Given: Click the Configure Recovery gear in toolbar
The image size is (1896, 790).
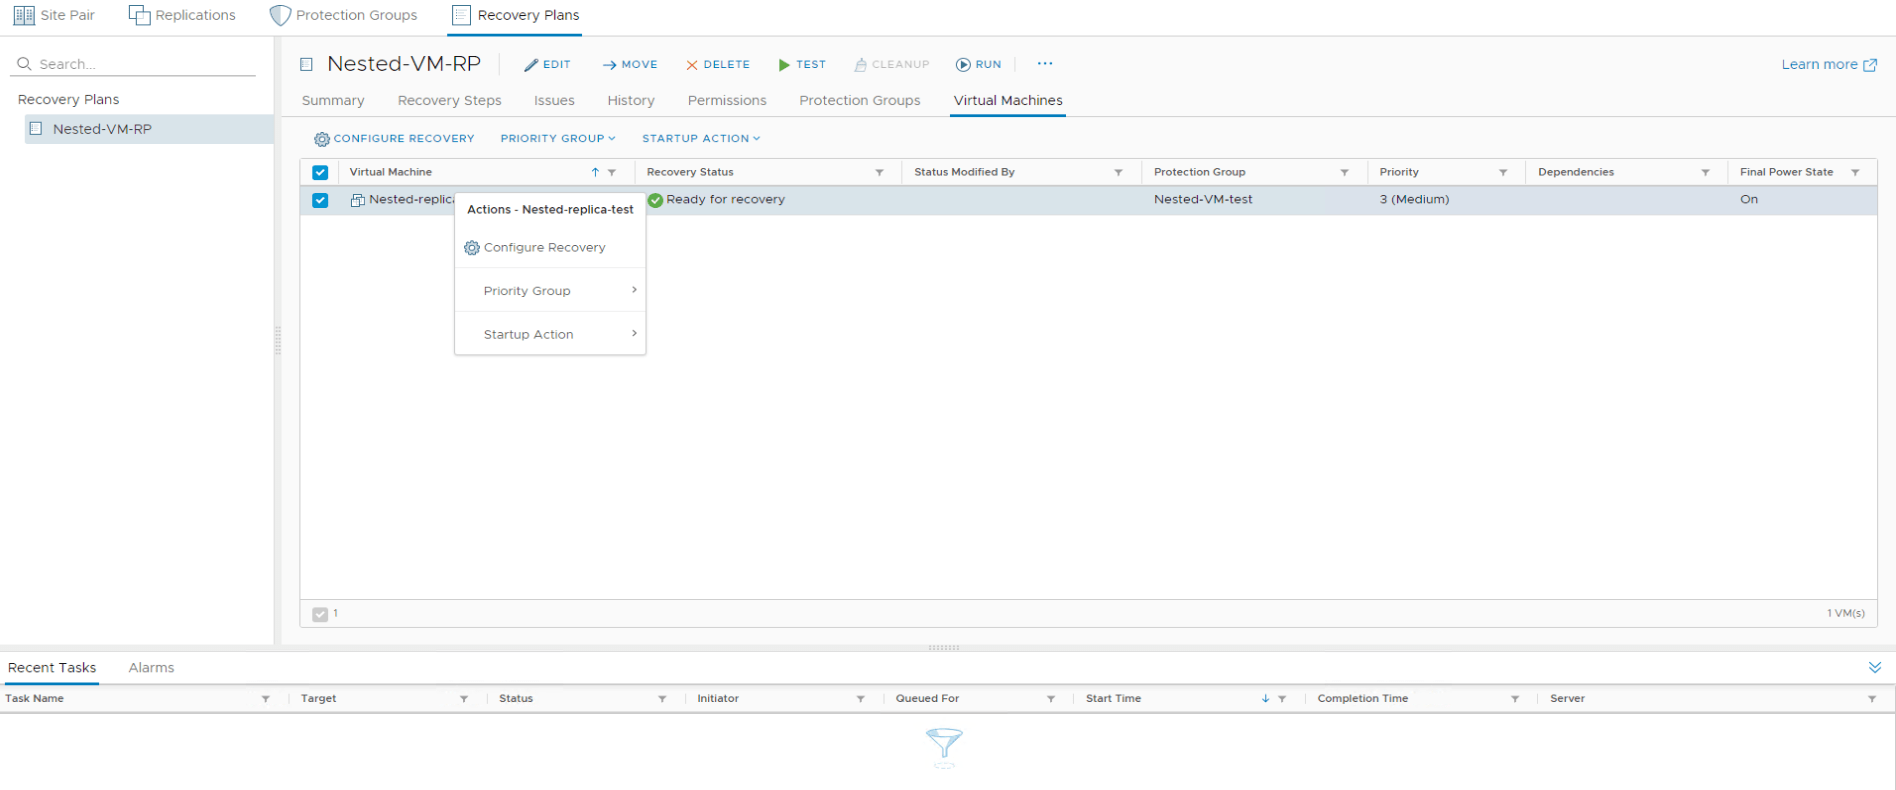Looking at the screenshot, I should click(x=322, y=139).
